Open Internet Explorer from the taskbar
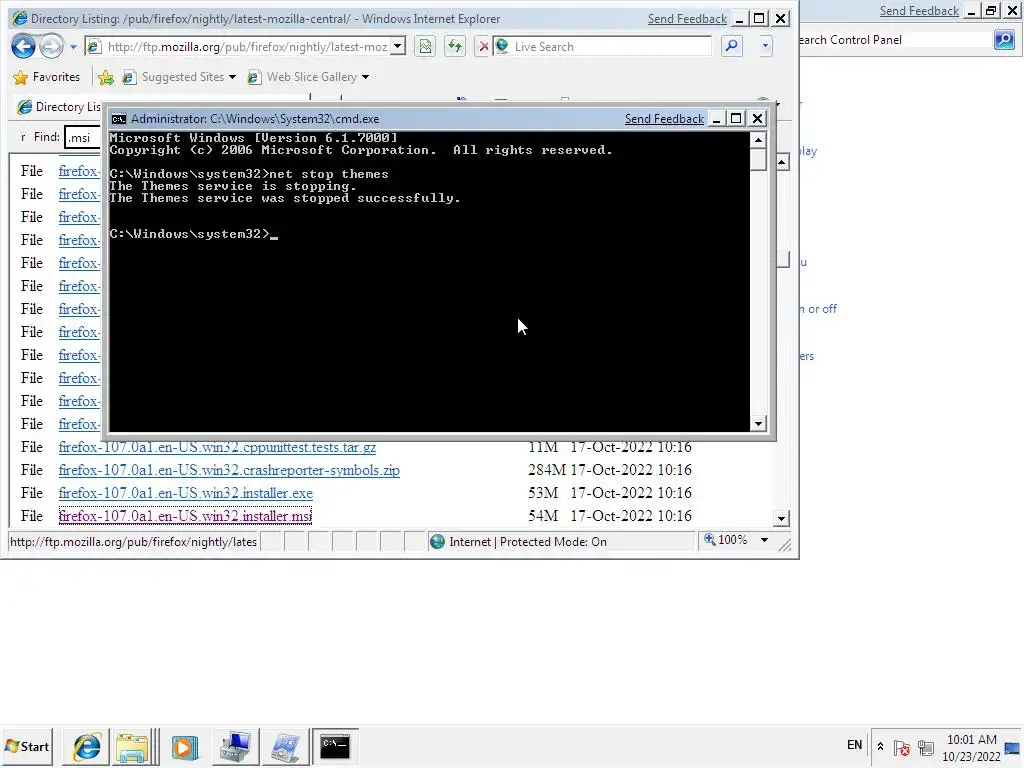The width and height of the screenshot is (1024, 768). click(x=86, y=746)
